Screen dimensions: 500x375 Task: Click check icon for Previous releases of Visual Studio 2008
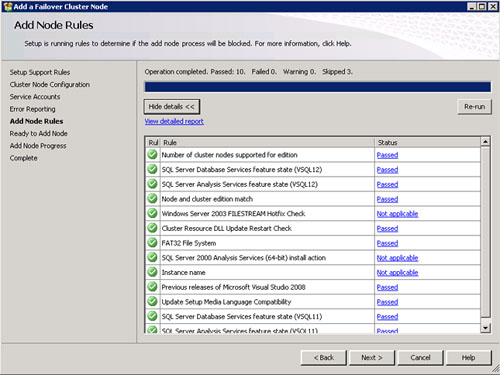[152, 287]
